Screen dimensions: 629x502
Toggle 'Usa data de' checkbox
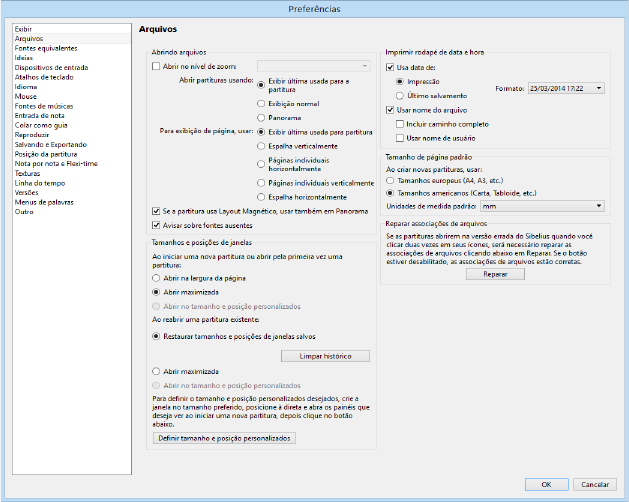[390, 67]
